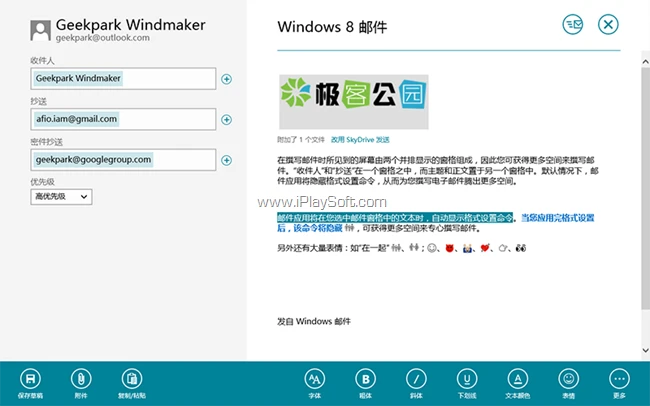Open the 文本颜色 text color picker
The width and height of the screenshot is (650, 406).
pos(518,379)
